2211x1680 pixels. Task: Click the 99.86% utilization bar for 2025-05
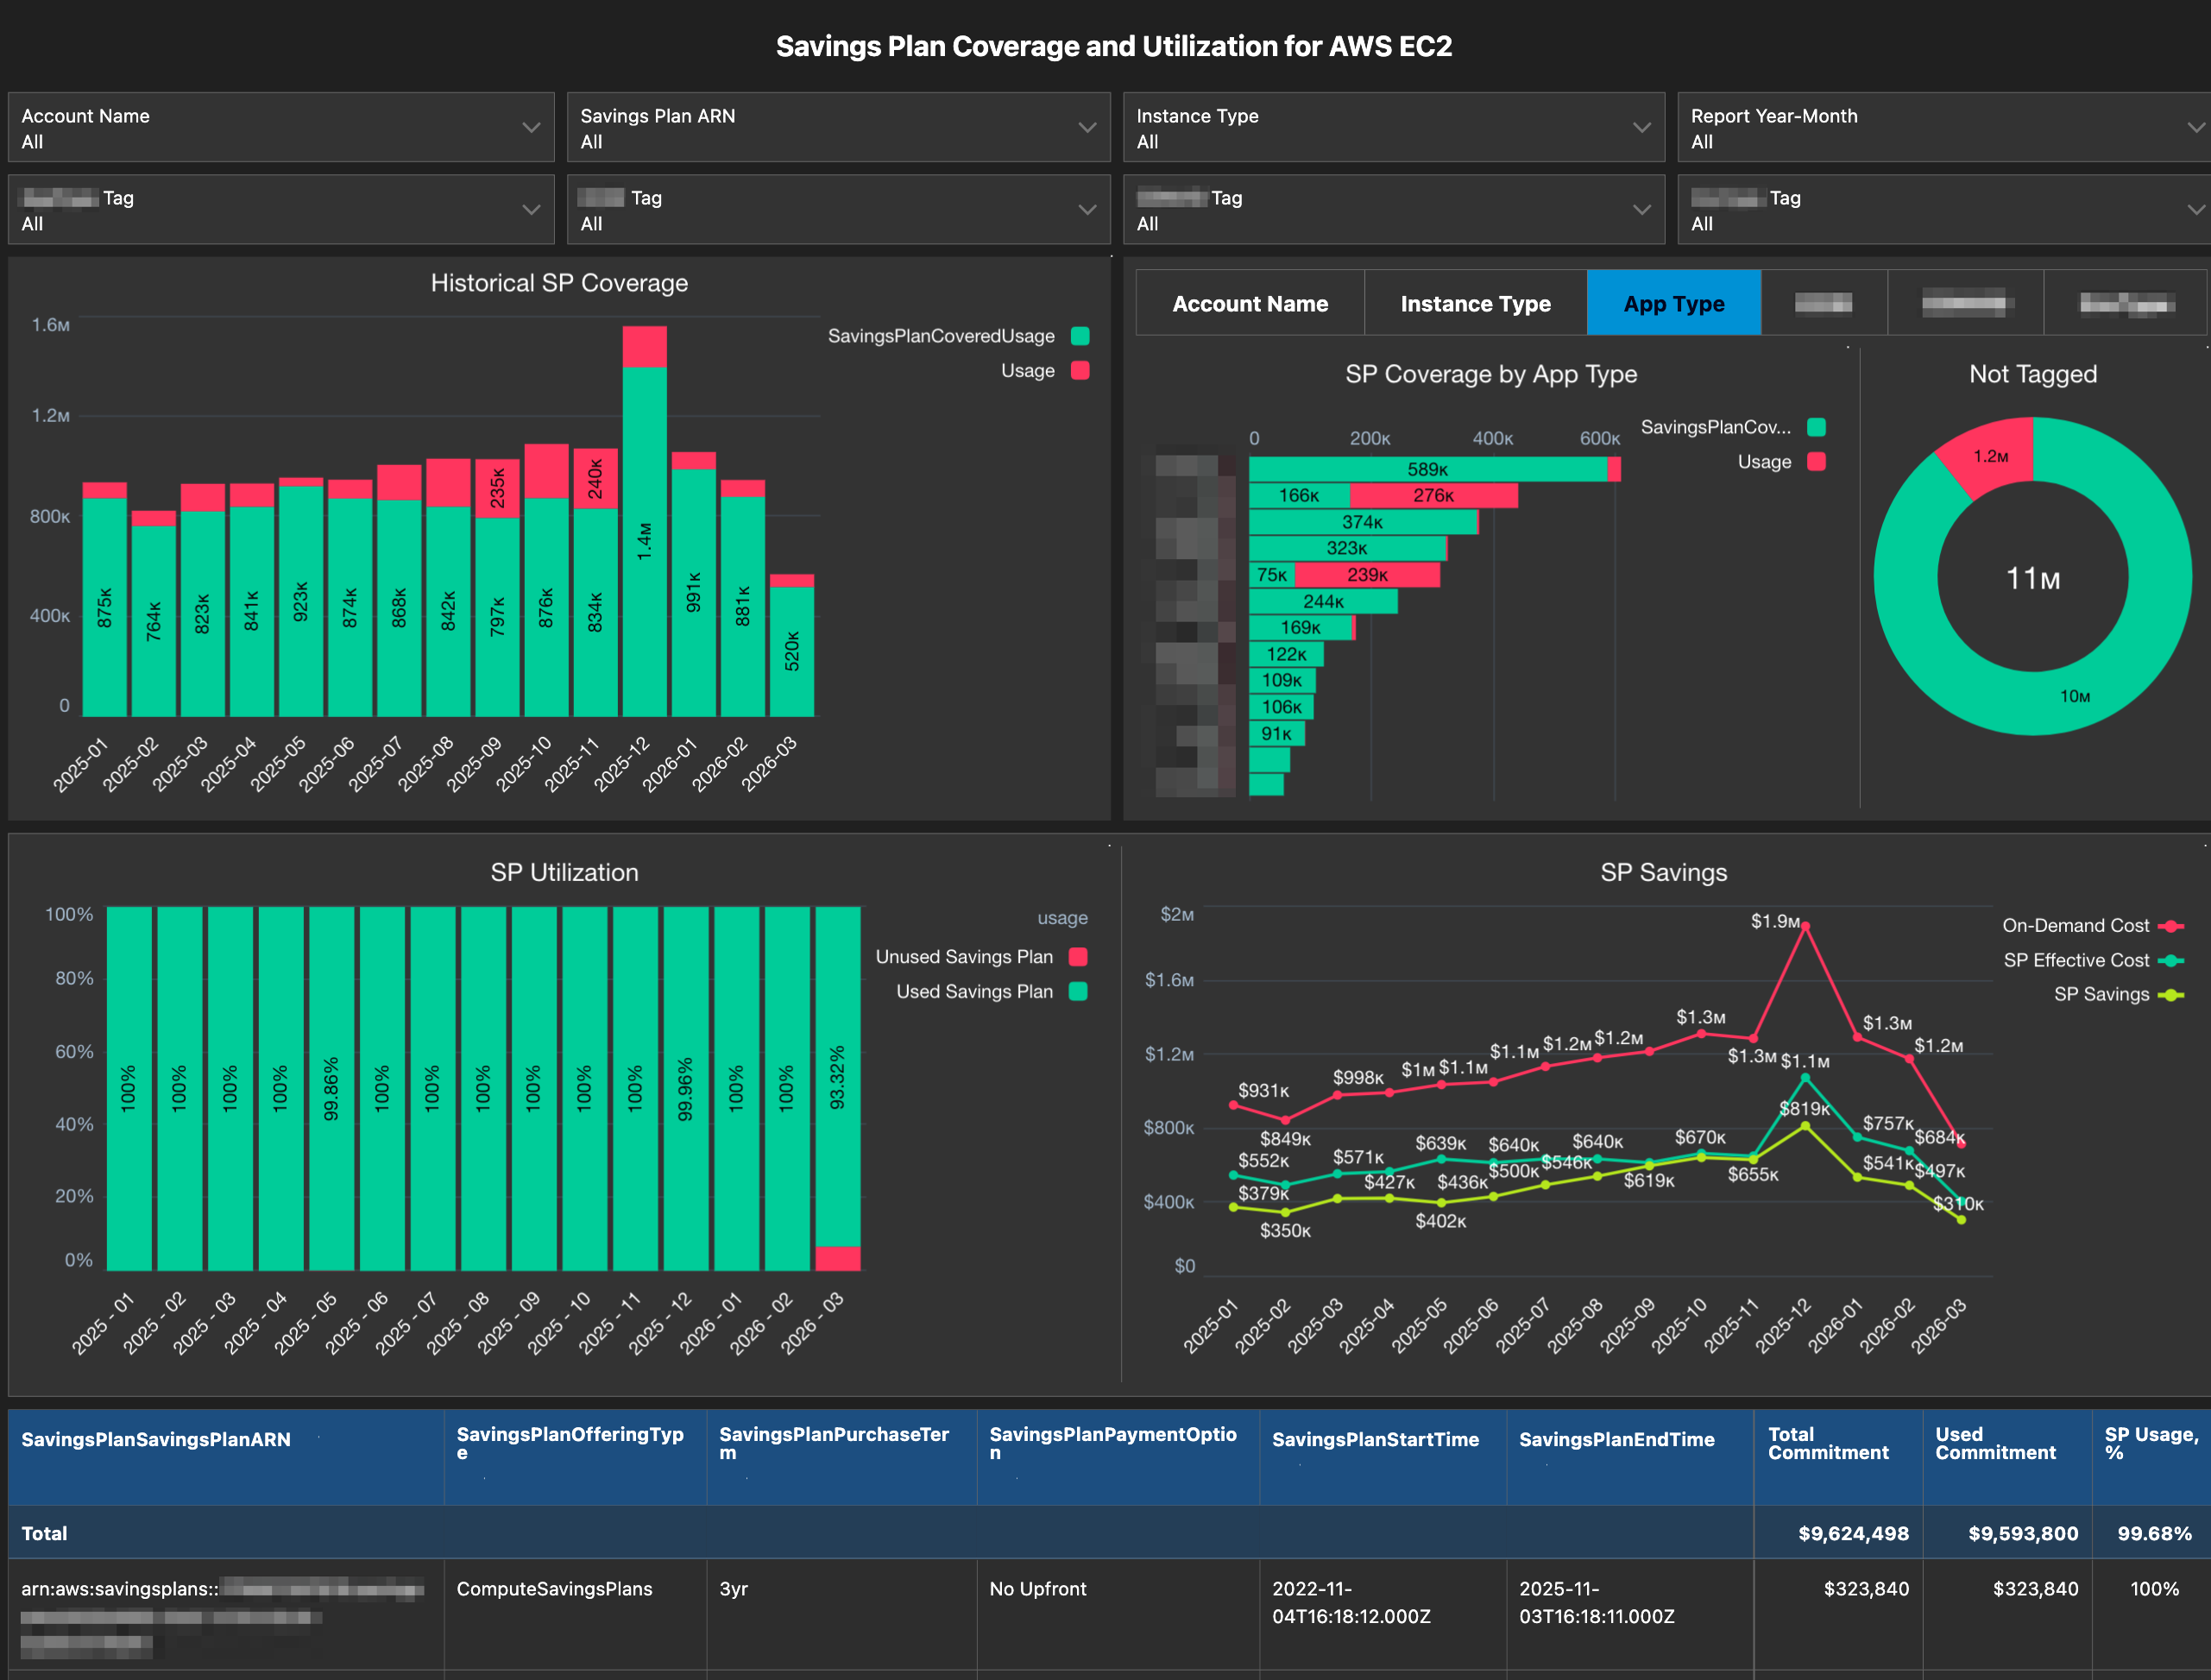coord(331,1088)
